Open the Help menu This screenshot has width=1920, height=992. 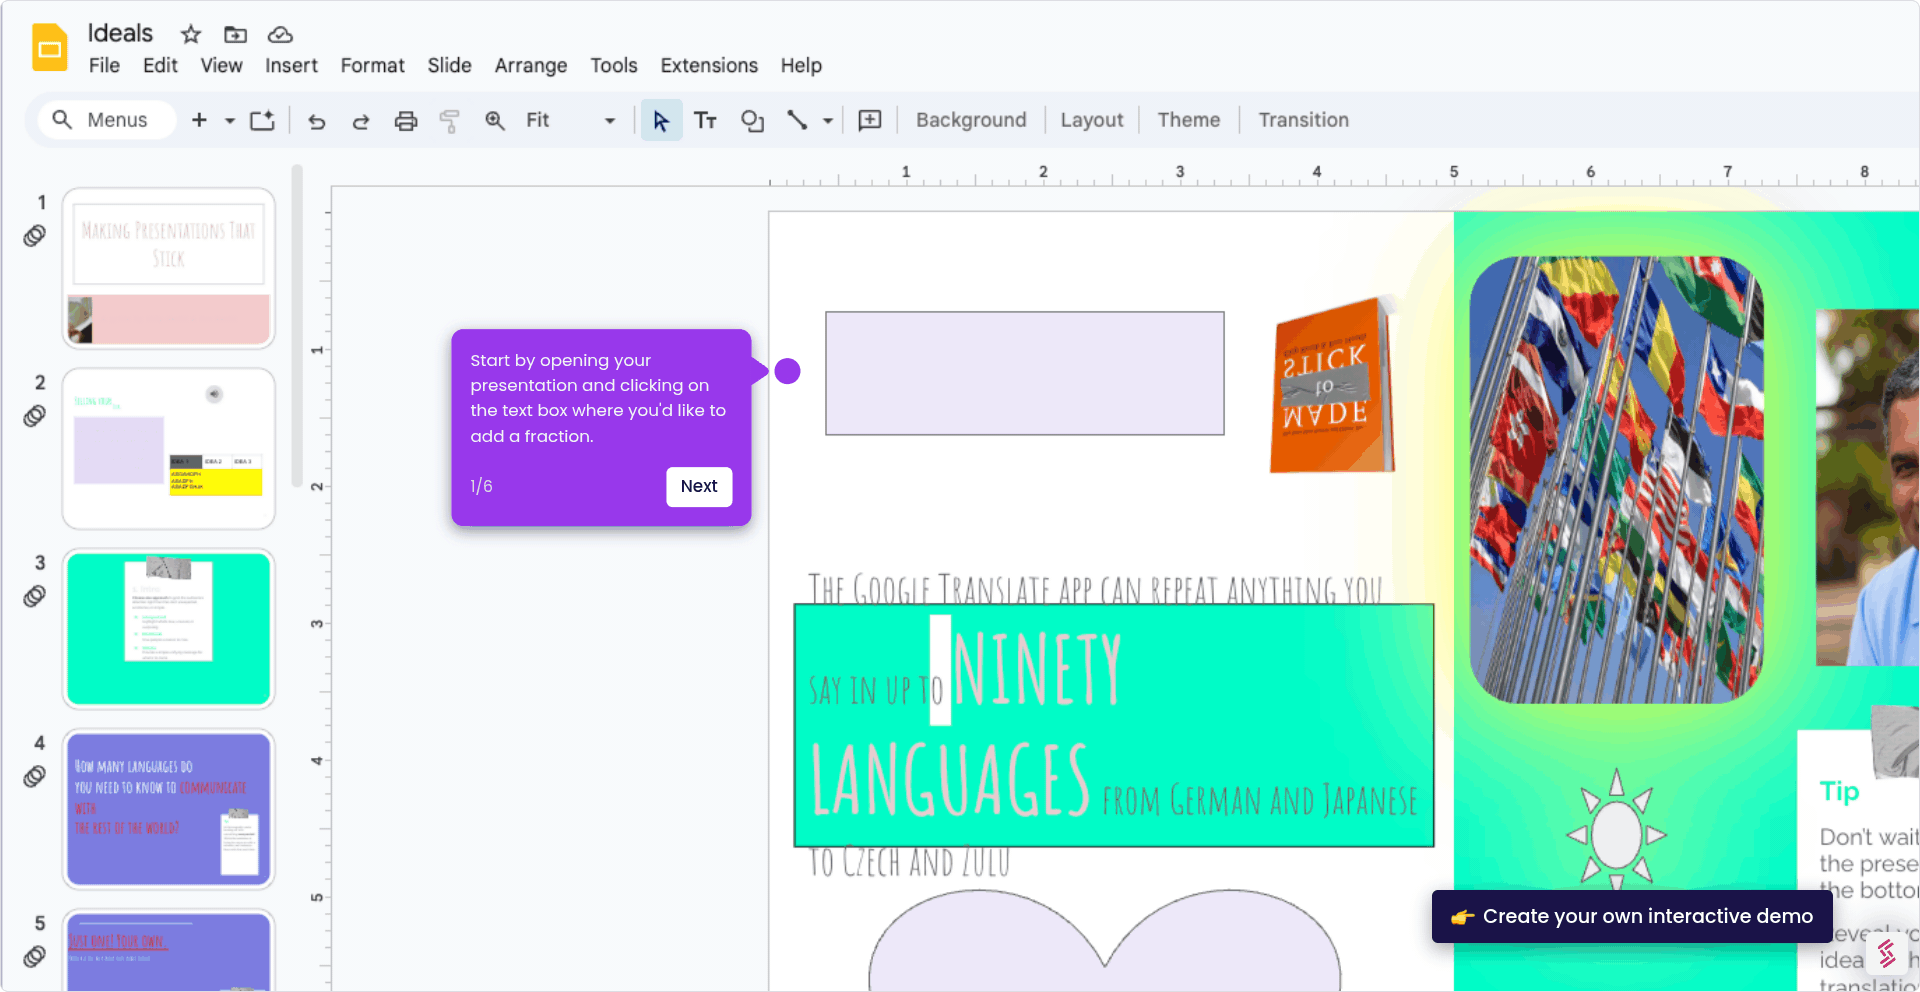(801, 65)
